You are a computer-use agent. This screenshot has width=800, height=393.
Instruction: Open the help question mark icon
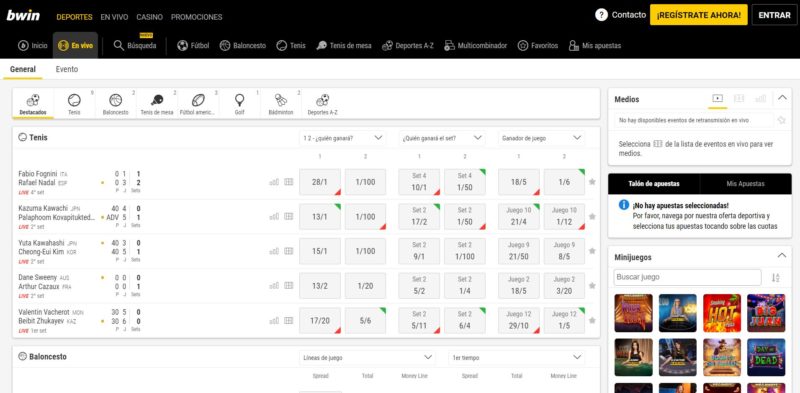[601, 15]
